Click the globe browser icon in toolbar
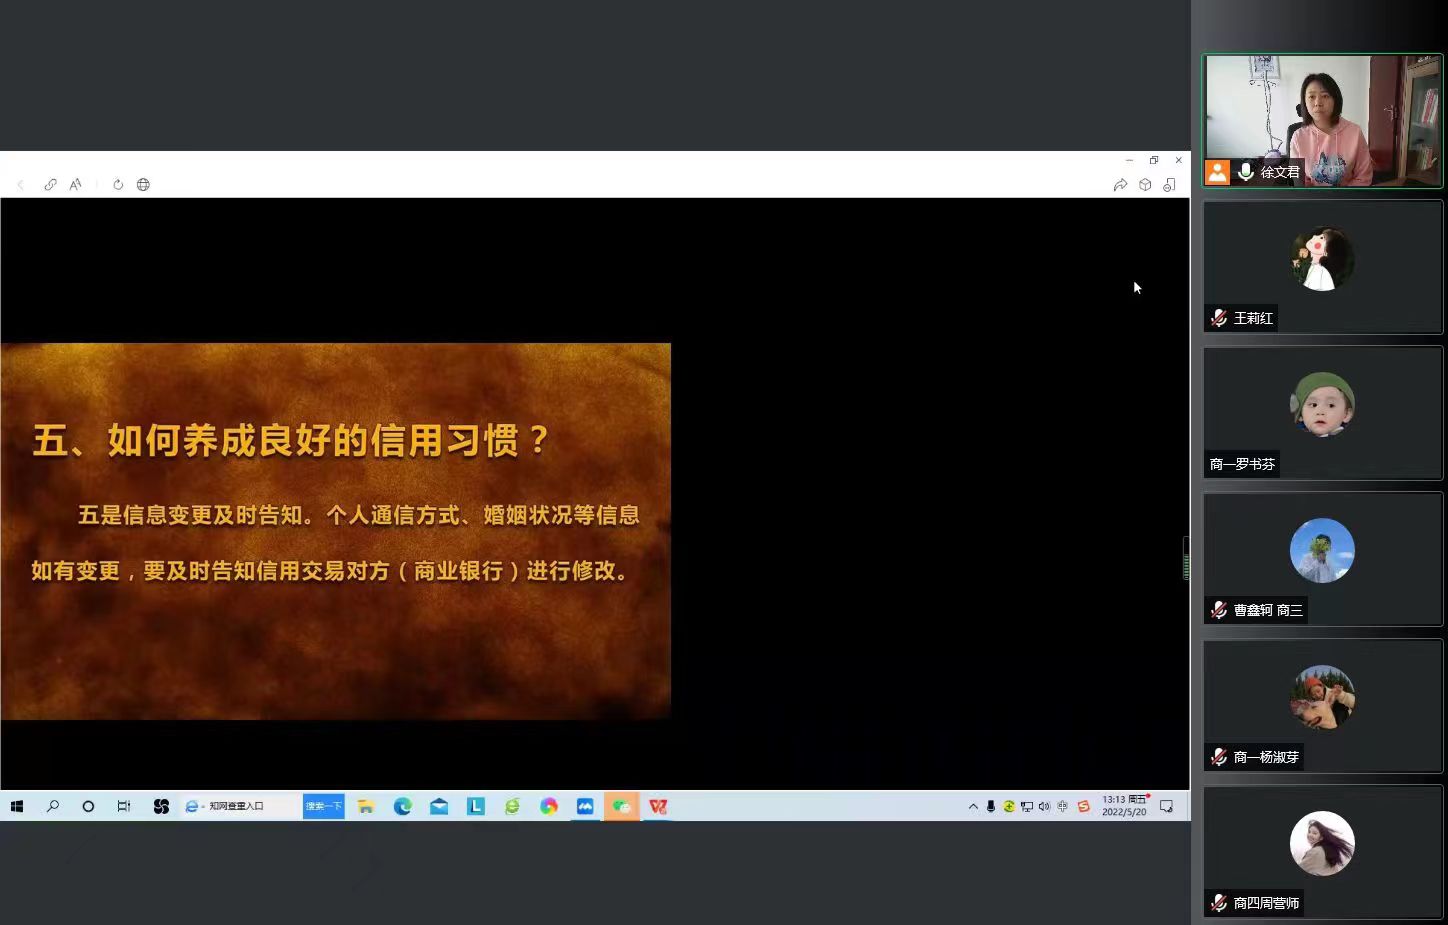 143,185
